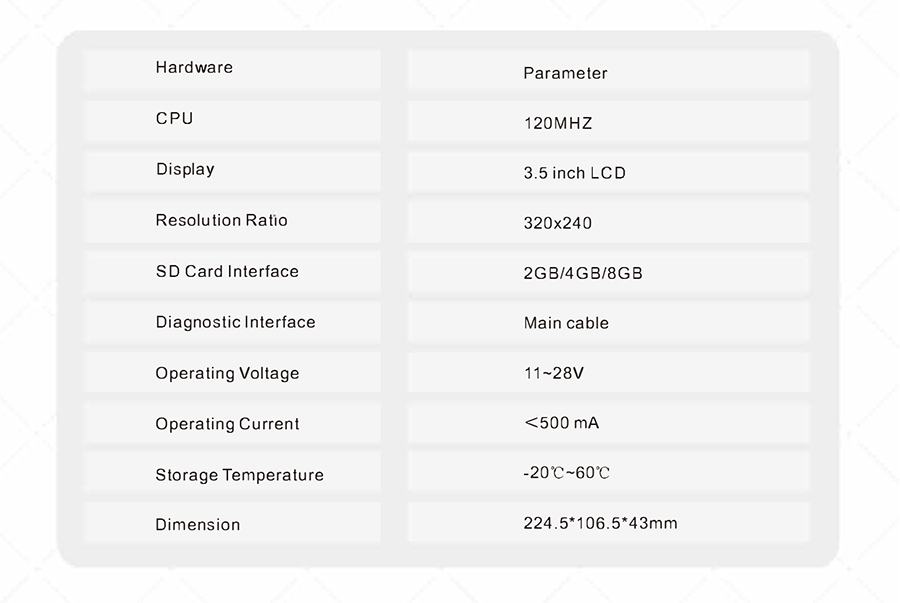This screenshot has width=900, height=603.
Task: Select the Resolution Ratio label
Action: (x=221, y=220)
